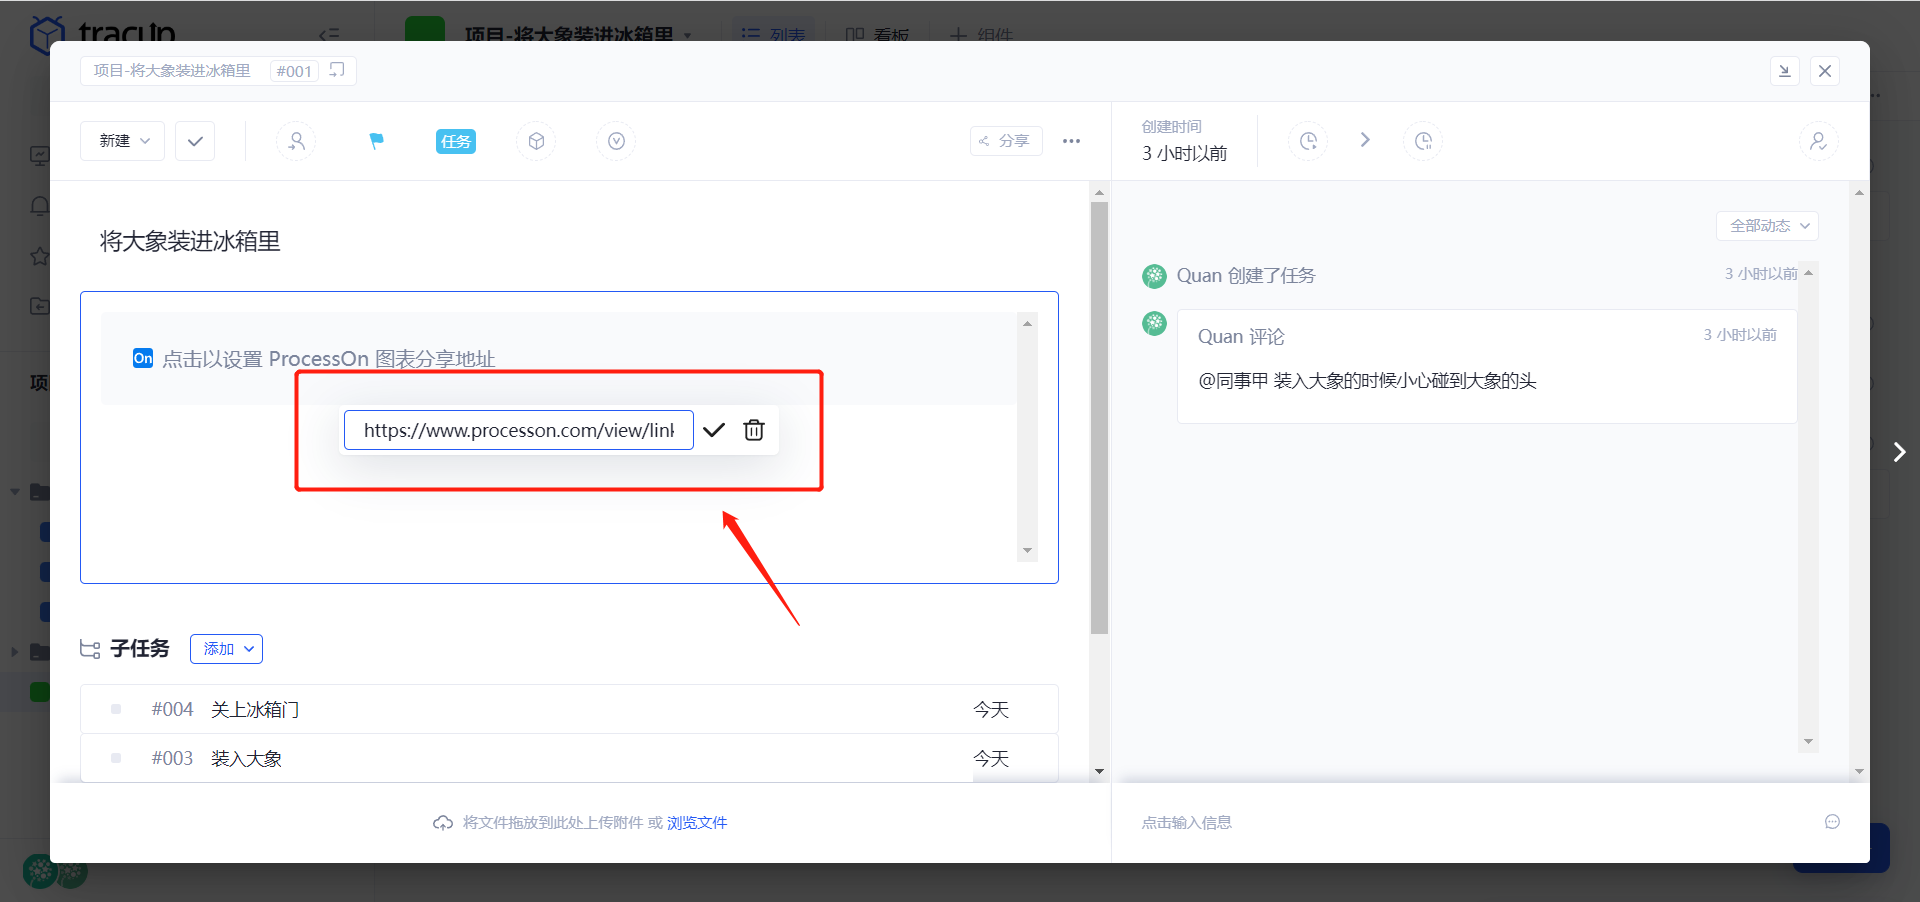Switch to the 看板 view tab
The height and width of the screenshot is (902, 1920).
pyautogui.click(x=878, y=34)
